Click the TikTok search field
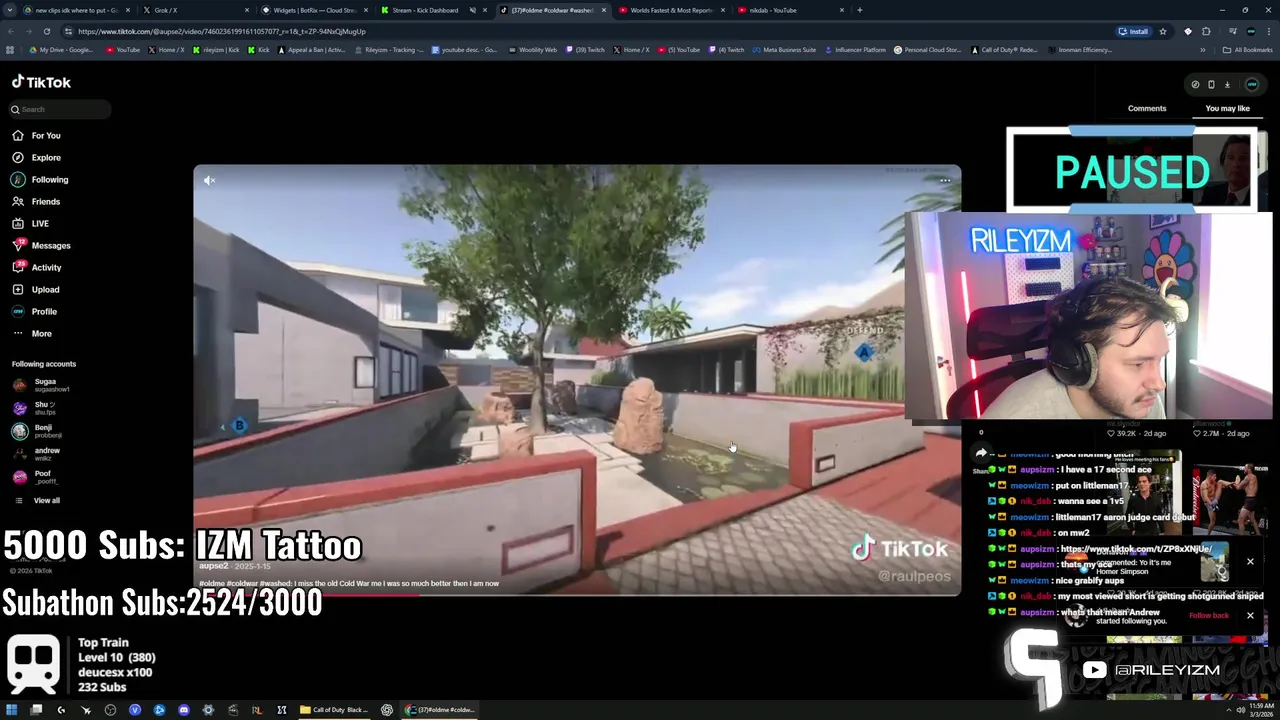Viewport: 1280px width, 720px height. pos(60,109)
